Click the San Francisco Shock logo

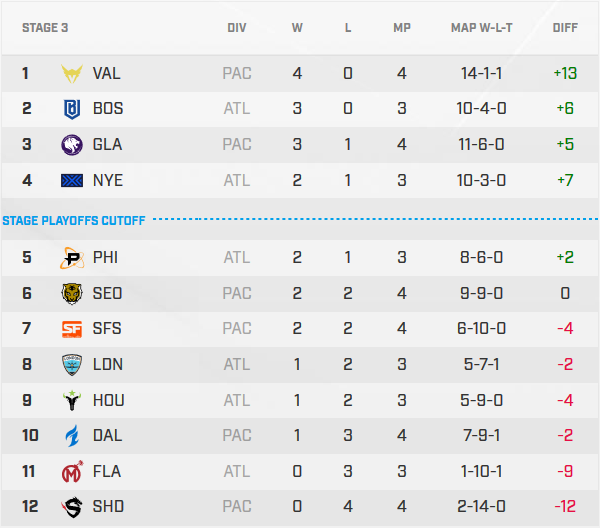pyautogui.click(x=73, y=329)
